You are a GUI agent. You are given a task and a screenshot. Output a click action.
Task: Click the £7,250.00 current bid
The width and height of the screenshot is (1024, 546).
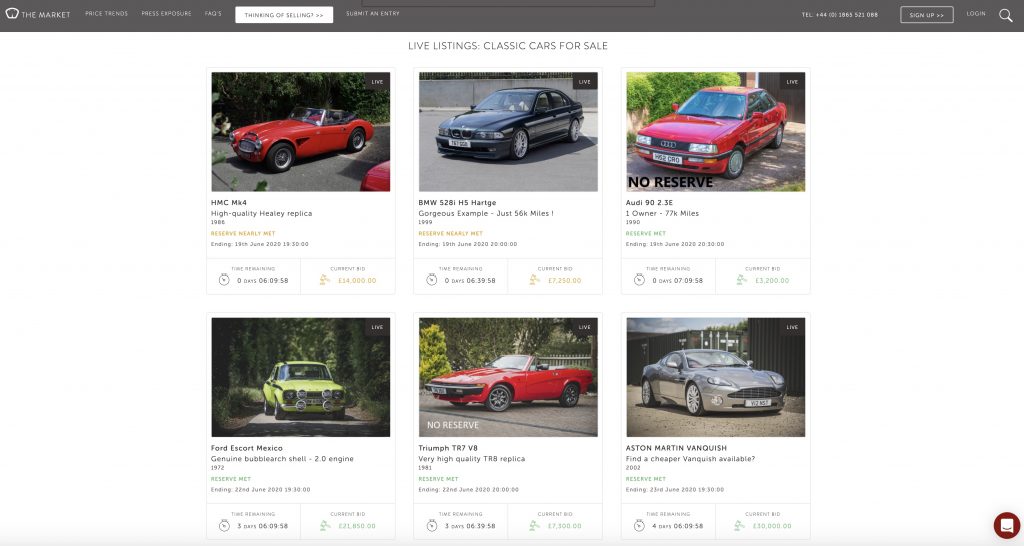[564, 281]
